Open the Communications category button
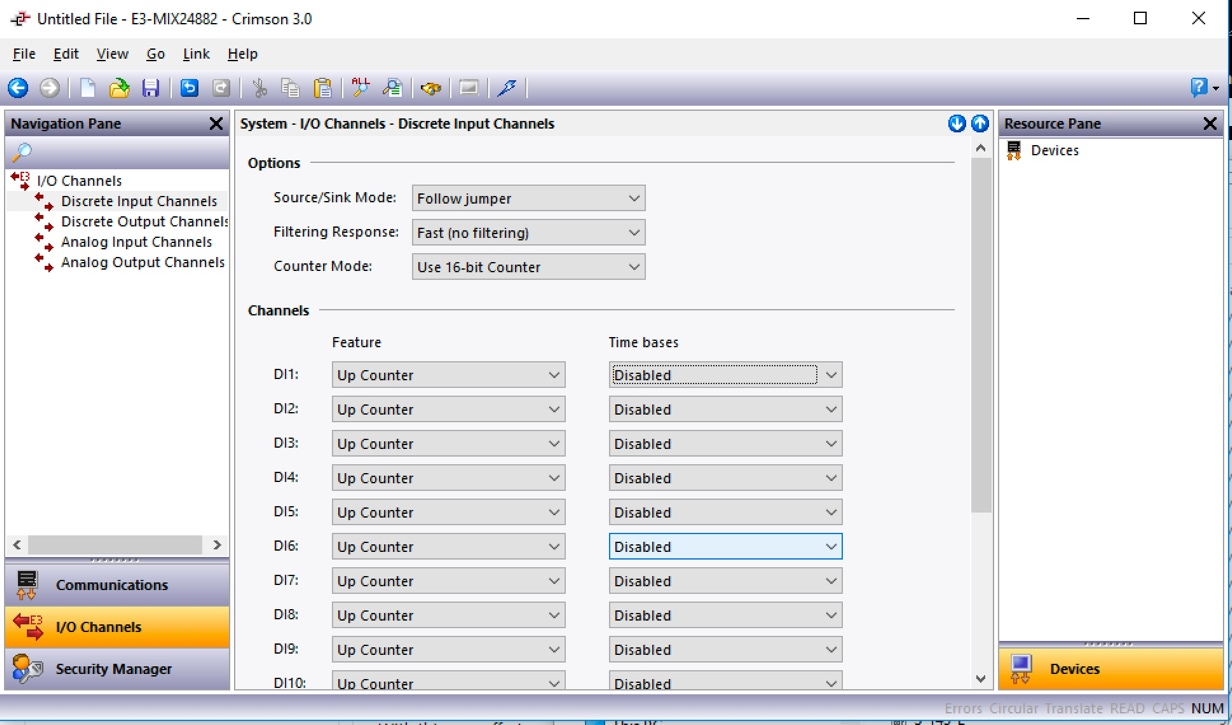This screenshot has width=1232, height=725. 117,585
